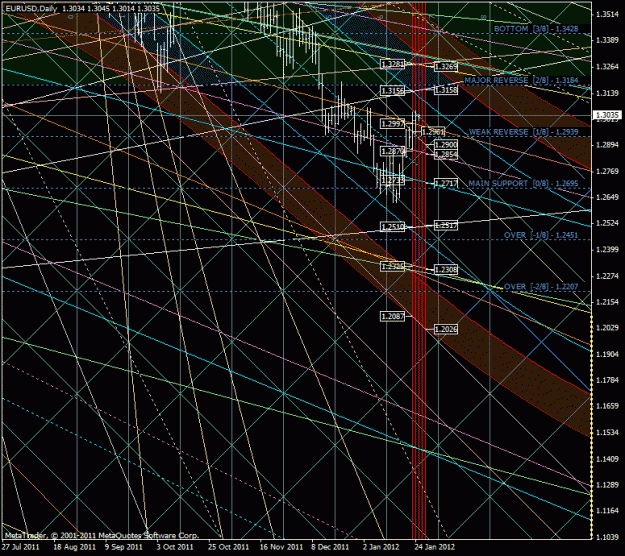625x556 pixels.
Task: Click the 1.2029 price scale value
Action: [607, 328]
